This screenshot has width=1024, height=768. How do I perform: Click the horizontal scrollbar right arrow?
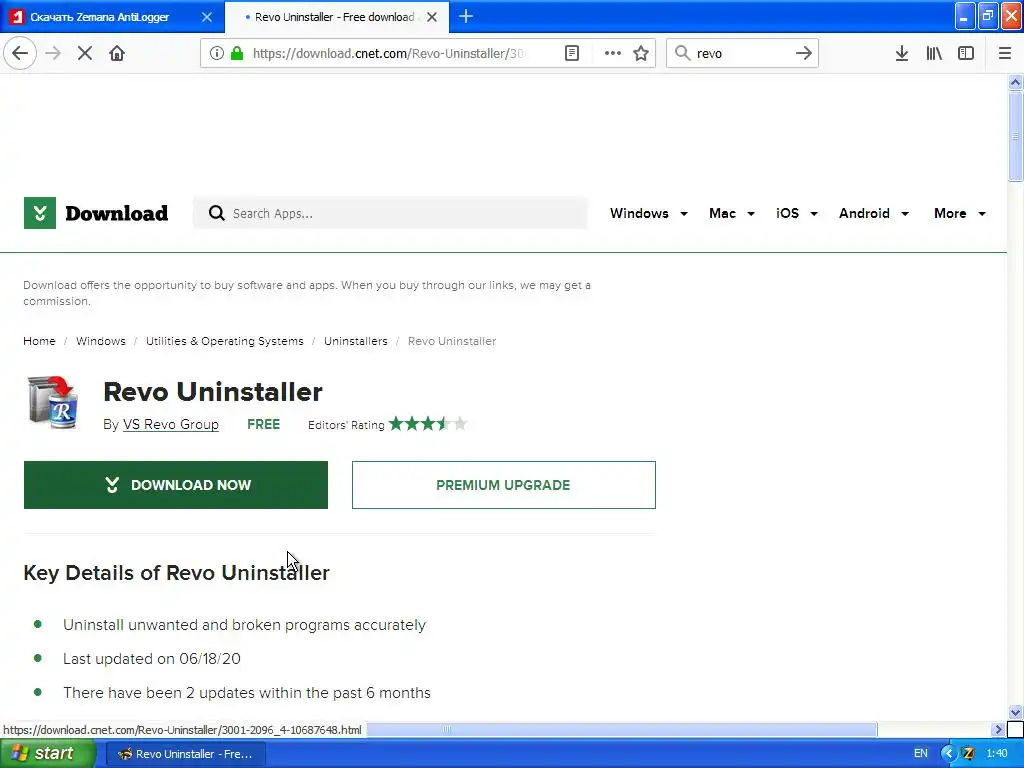(x=998, y=729)
